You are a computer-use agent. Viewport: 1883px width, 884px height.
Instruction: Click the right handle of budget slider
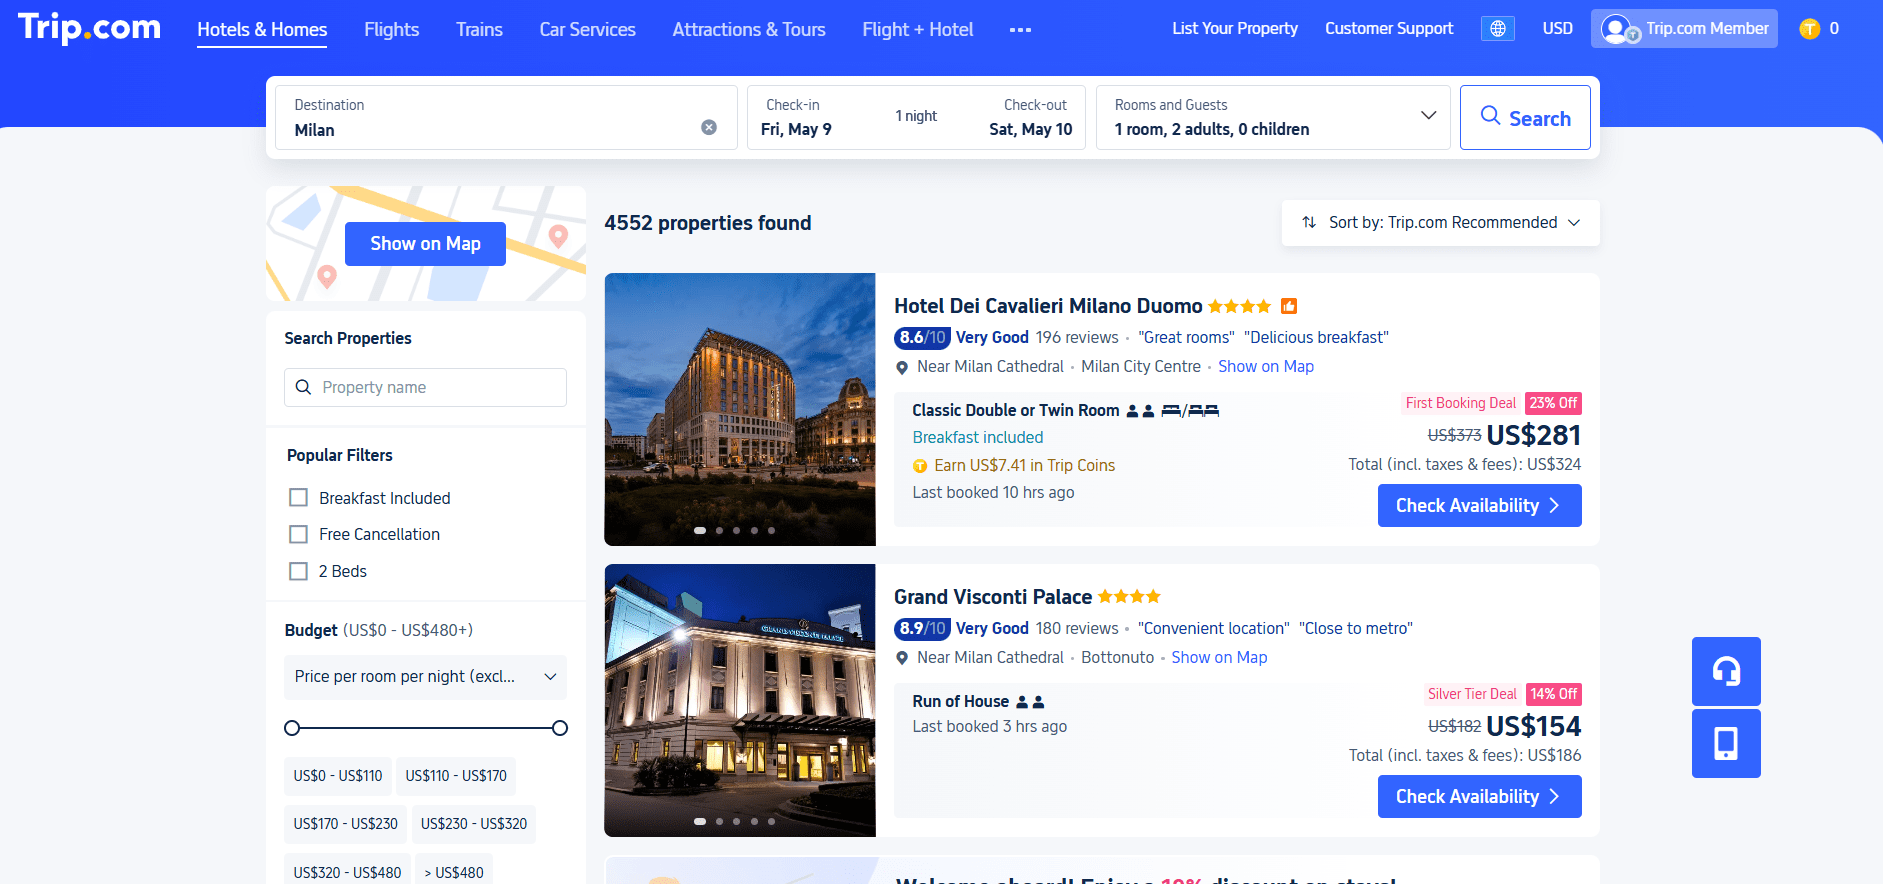pyautogui.click(x=560, y=728)
